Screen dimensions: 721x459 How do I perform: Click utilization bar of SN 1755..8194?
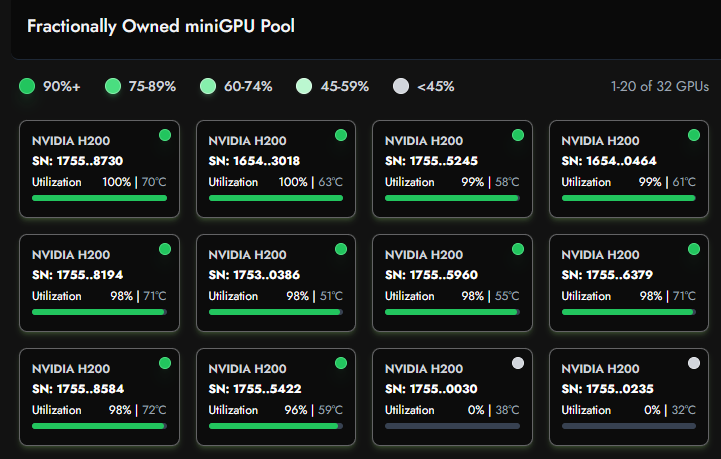point(99,312)
